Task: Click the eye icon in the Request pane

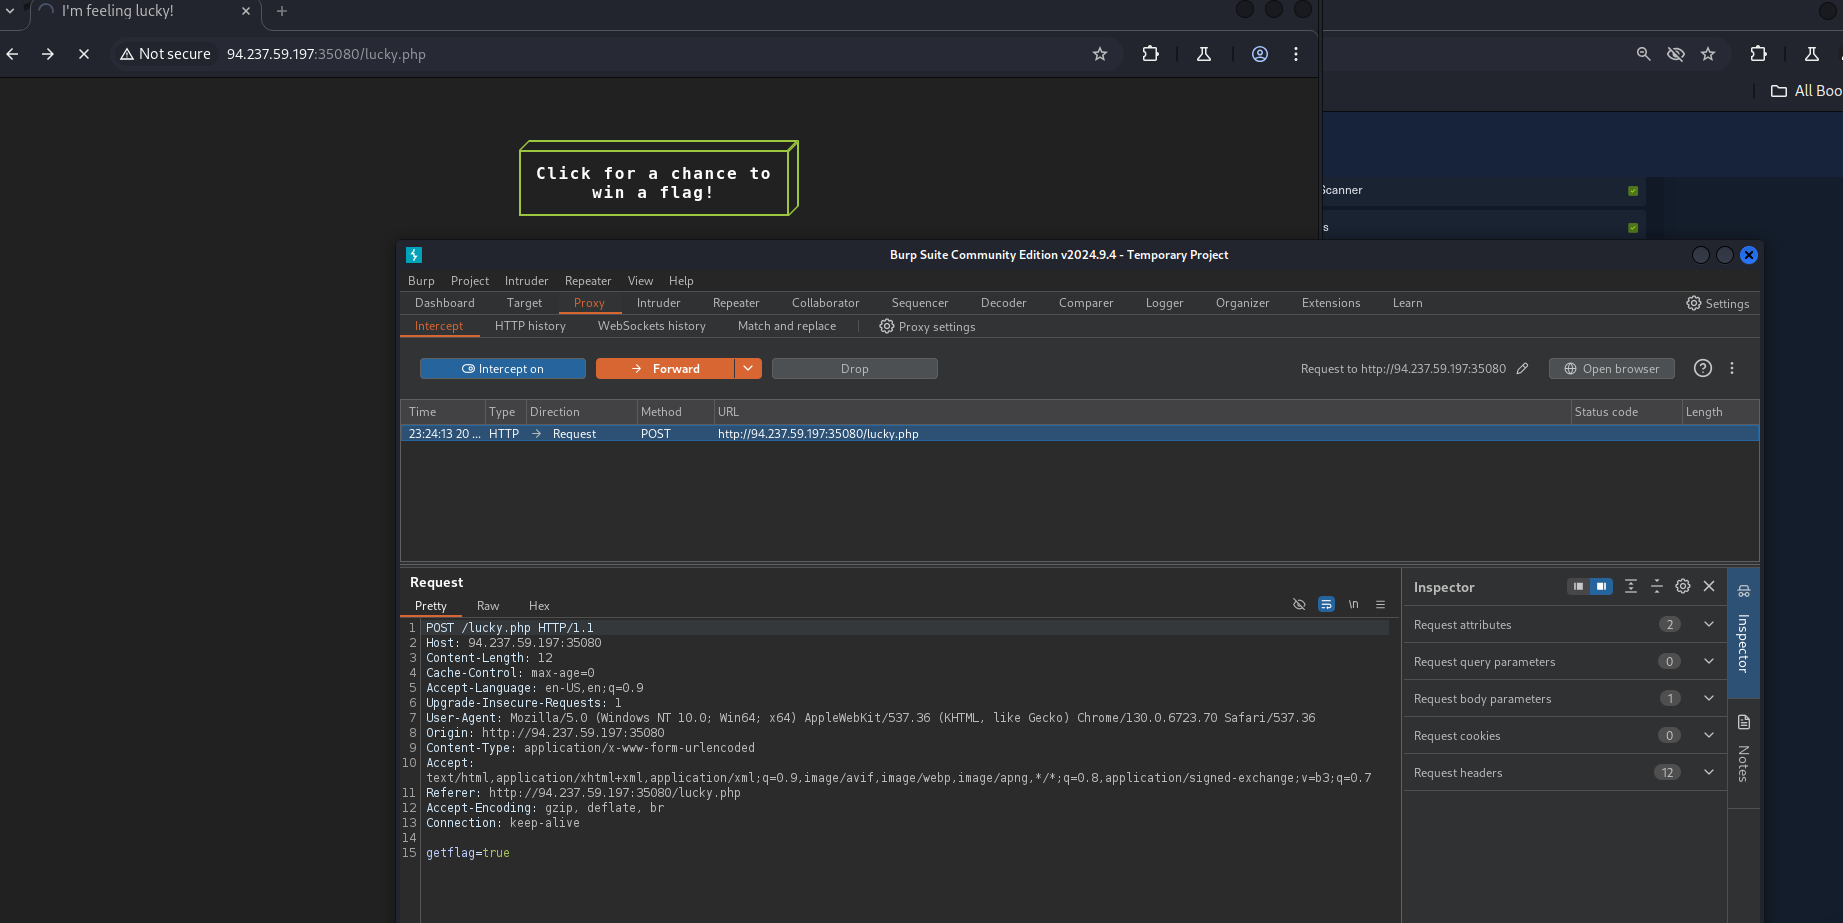Action: pyautogui.click(x=1299, y=604)
